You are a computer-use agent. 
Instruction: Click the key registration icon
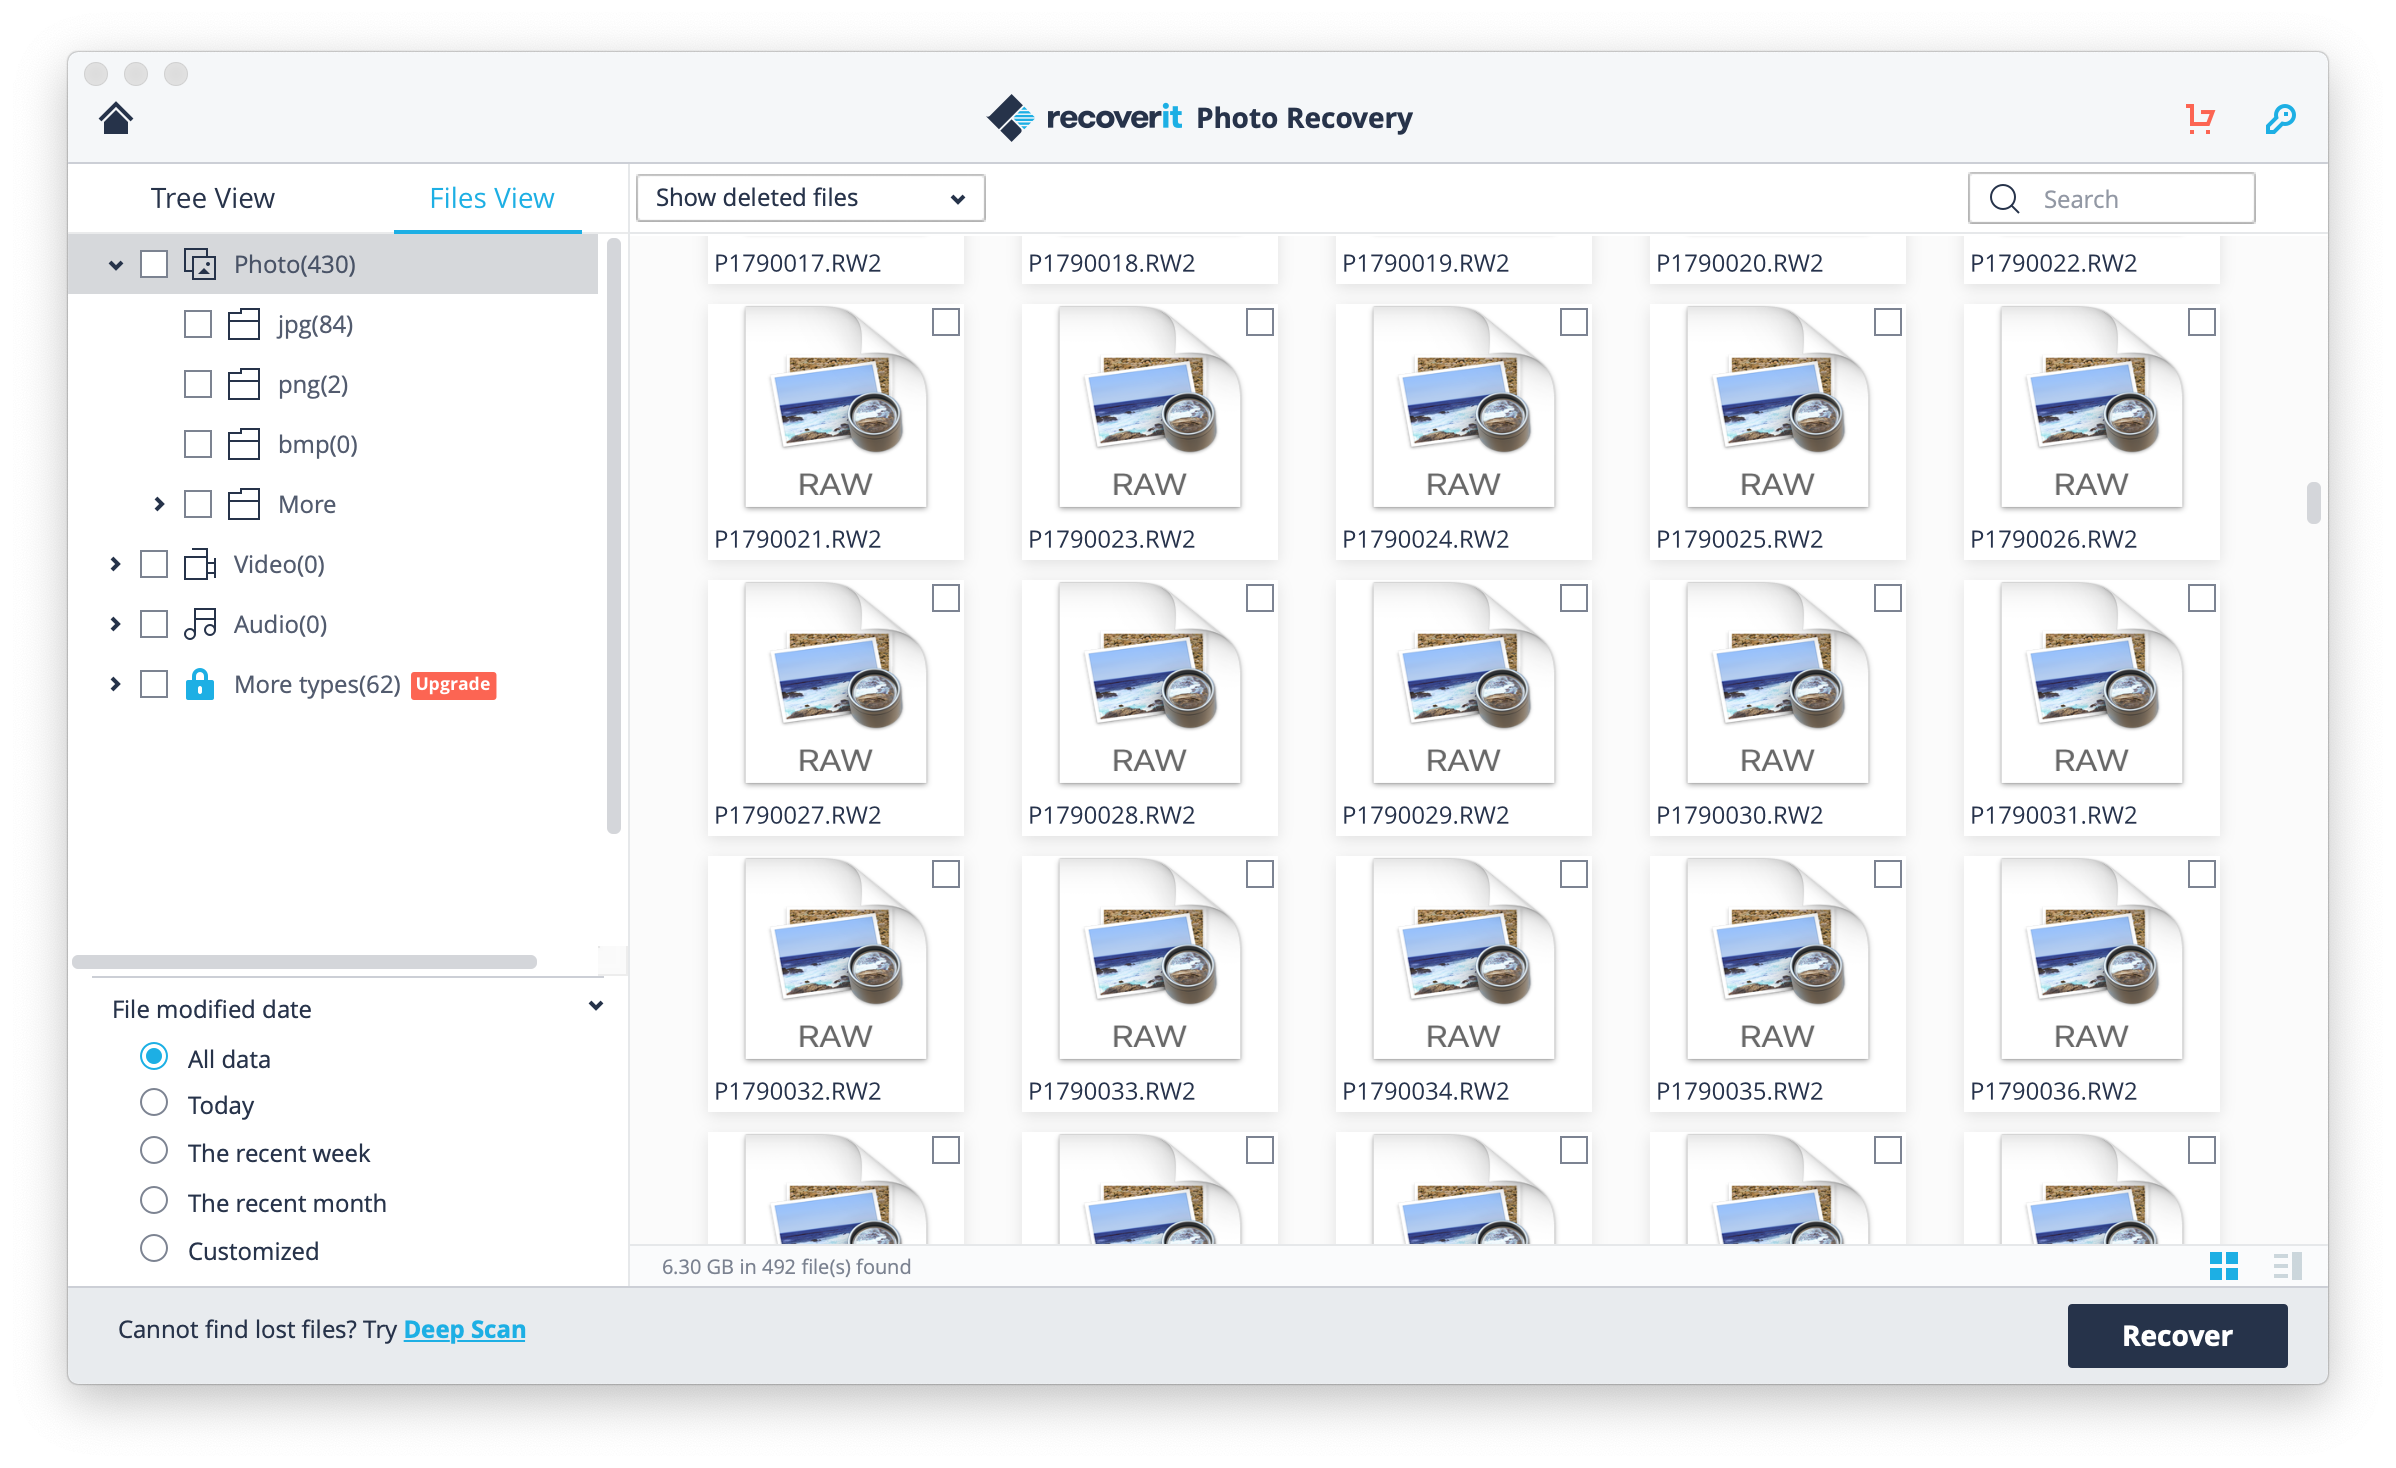2279,119
